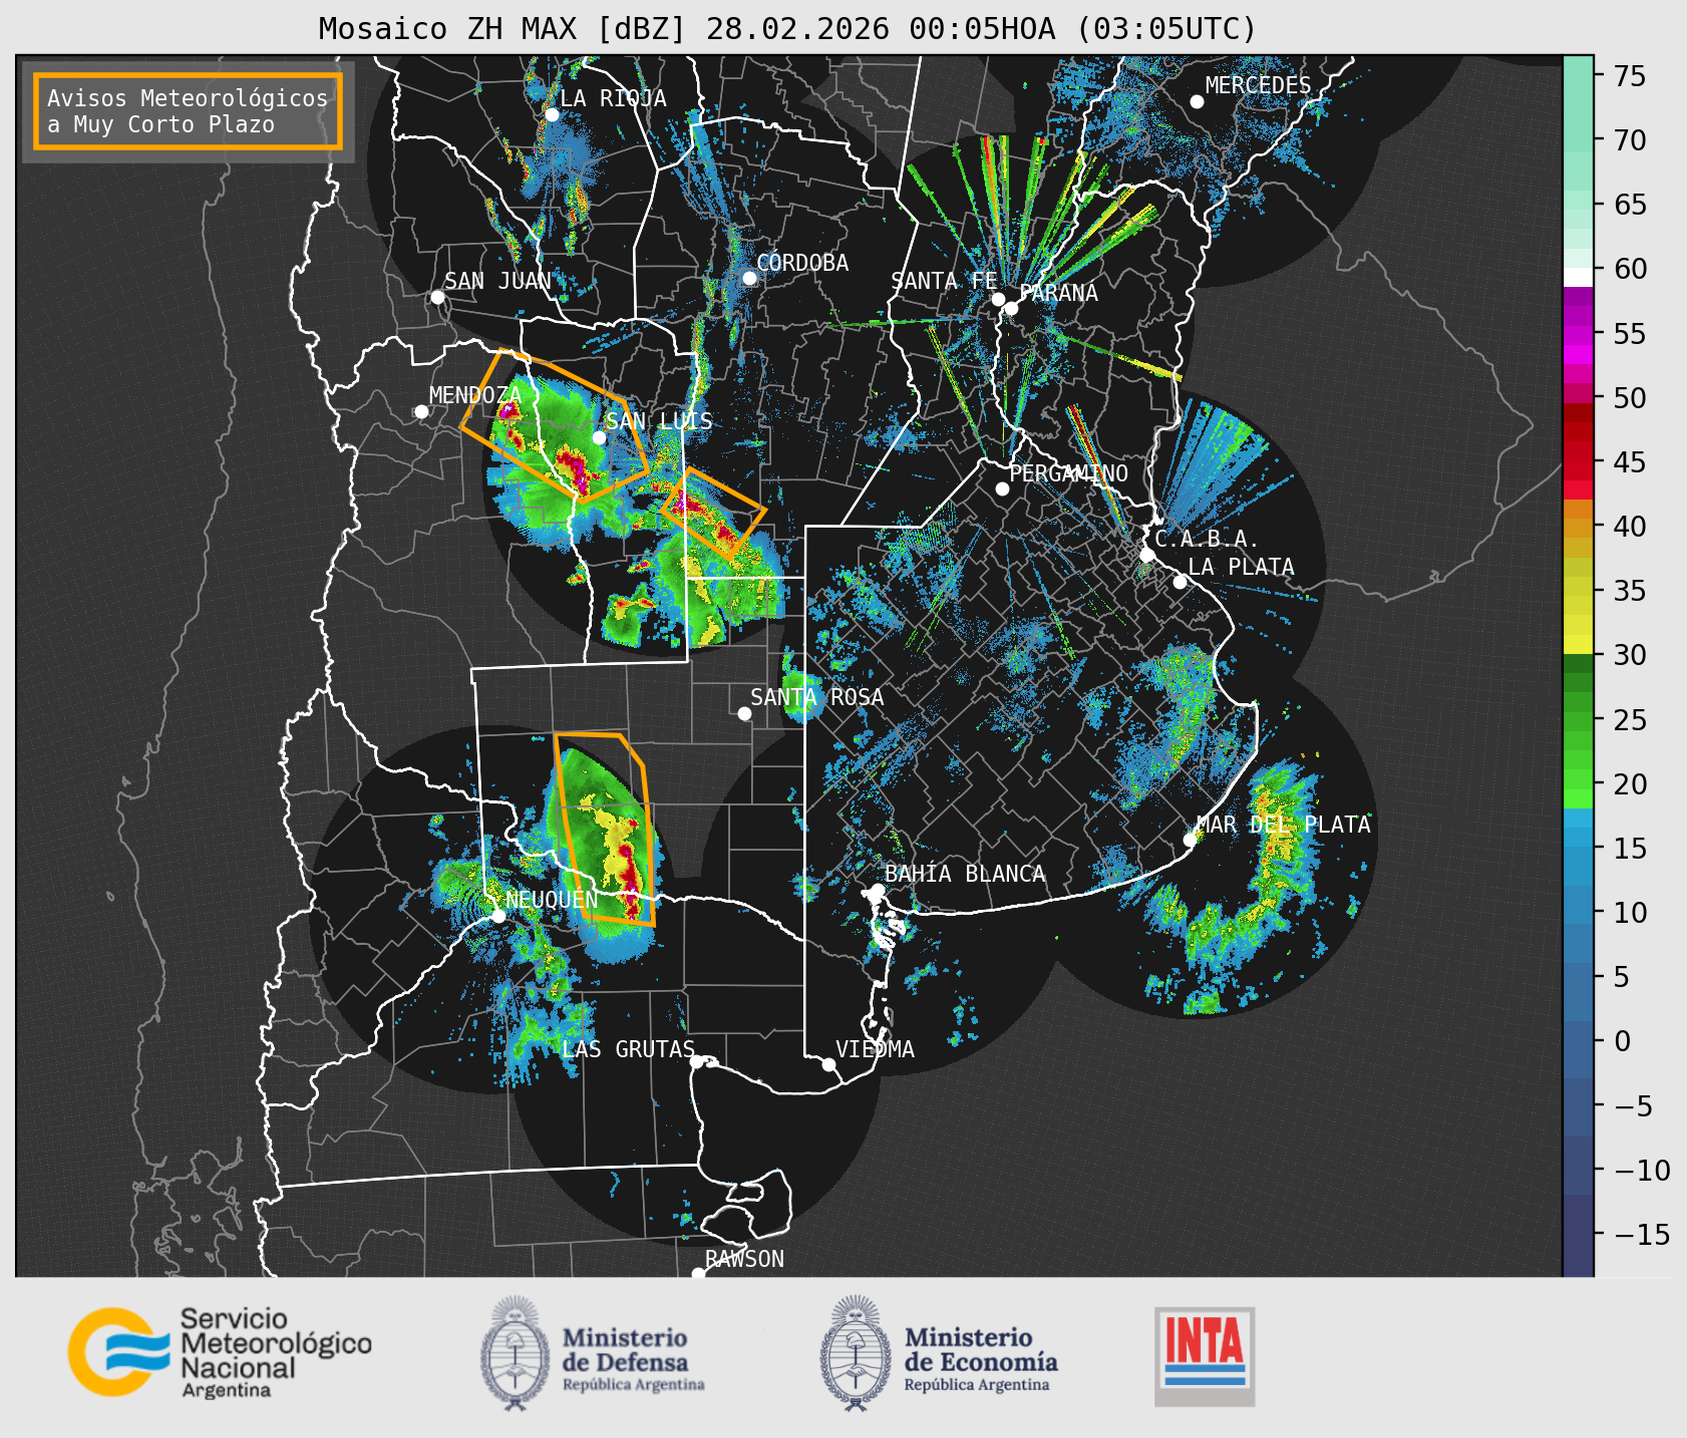Screen dimensions: 1687x1438
Task: Click the Mercedes city marker
Action: click(x=1197, y=102)
